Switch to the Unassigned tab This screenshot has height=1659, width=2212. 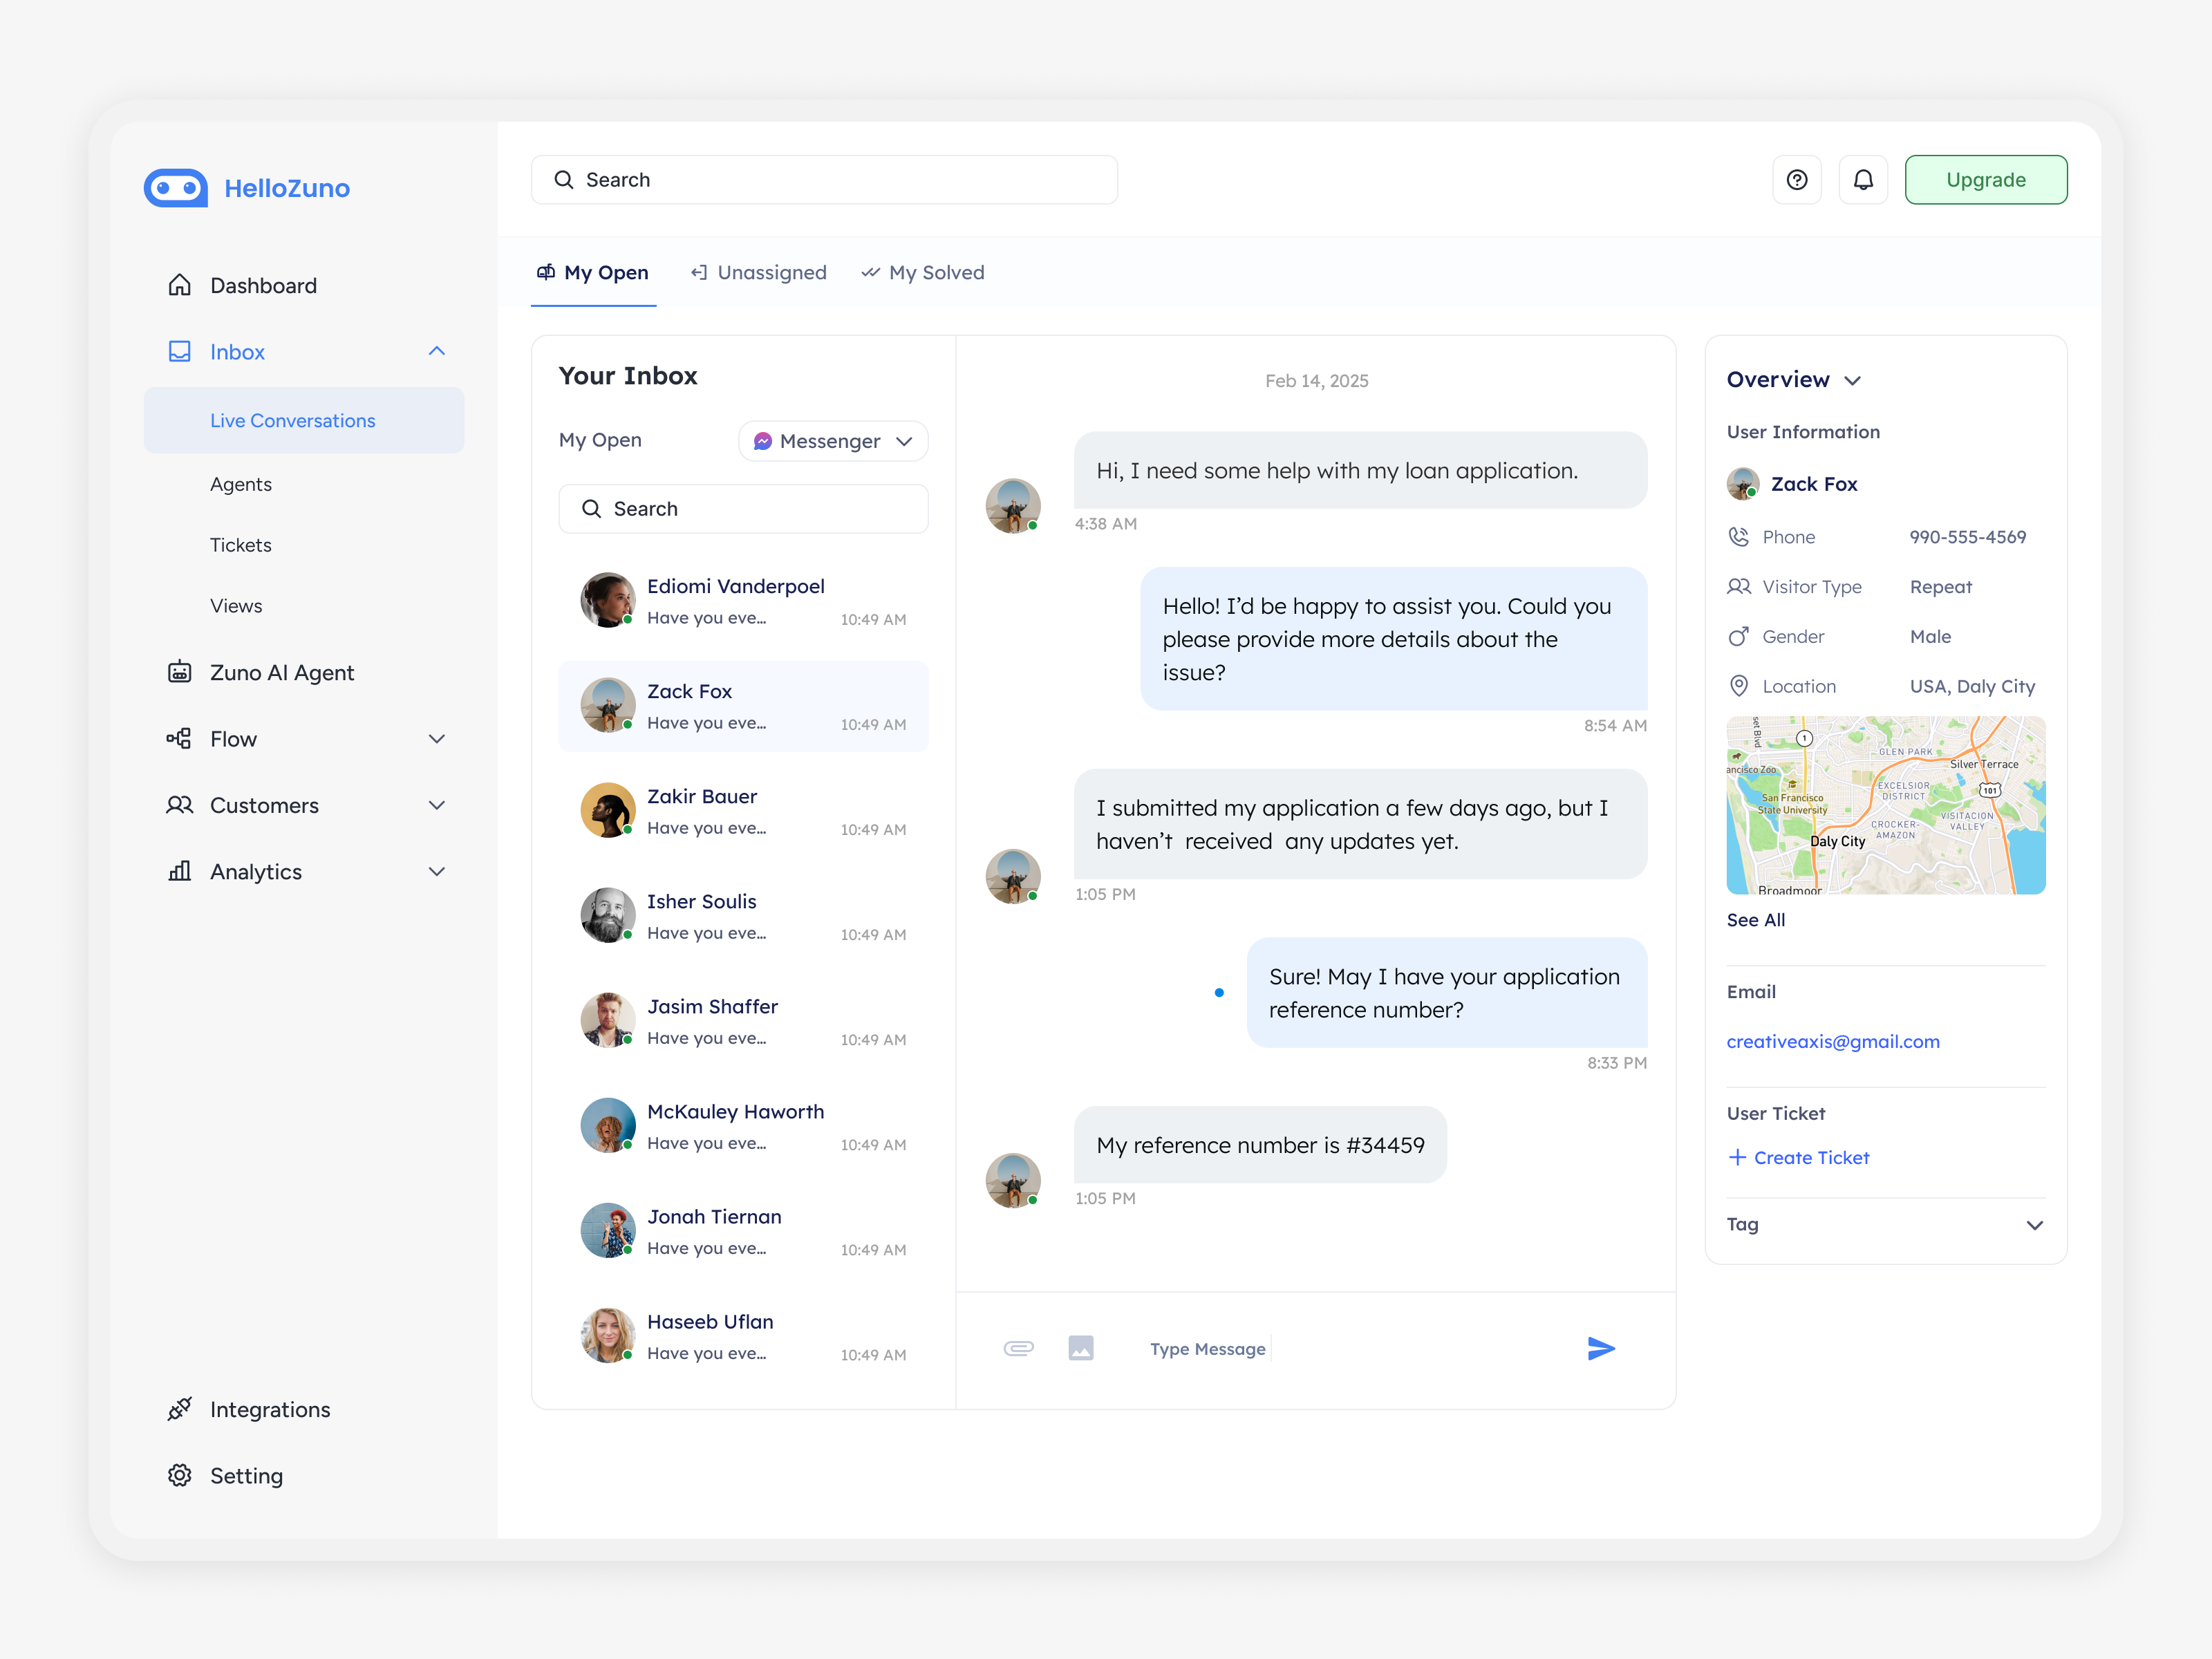coord(759,272)
